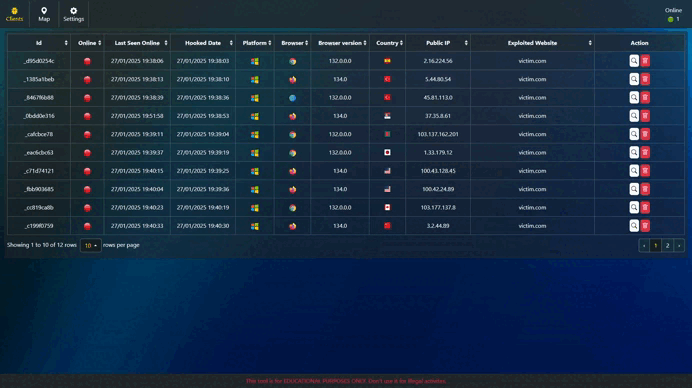The image size is (692, 388).
Task: Click the country flag for IP 1.33.179.12
Action: click(387, 152)
